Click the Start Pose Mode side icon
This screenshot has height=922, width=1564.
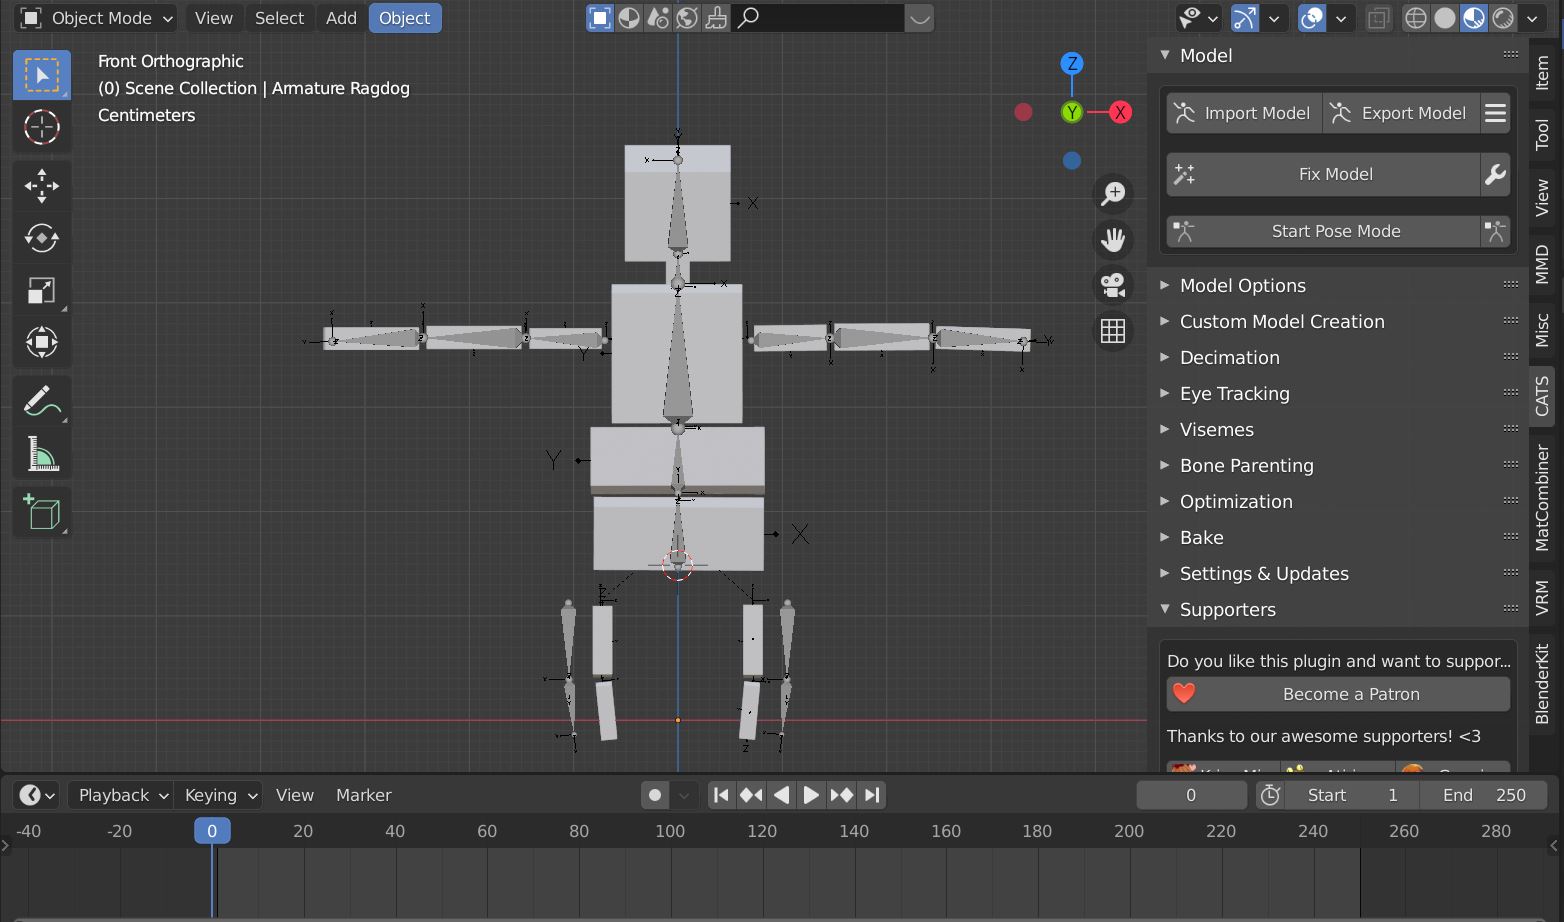pyautogui.click(x=1495, y=231)
